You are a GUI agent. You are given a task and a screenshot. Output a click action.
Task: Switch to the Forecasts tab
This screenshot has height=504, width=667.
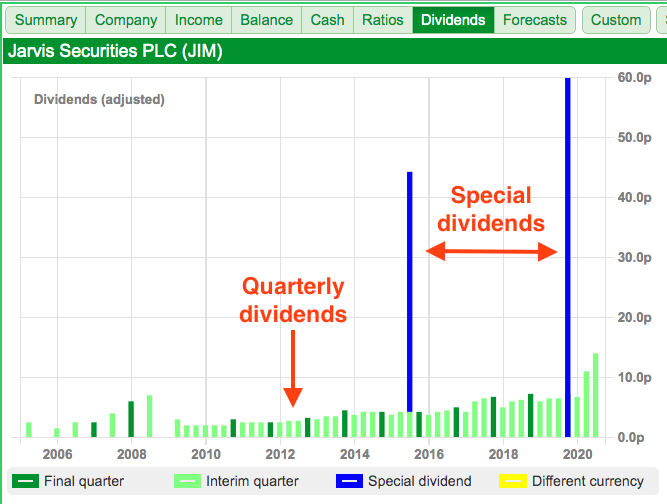click(x=535, y=20)
